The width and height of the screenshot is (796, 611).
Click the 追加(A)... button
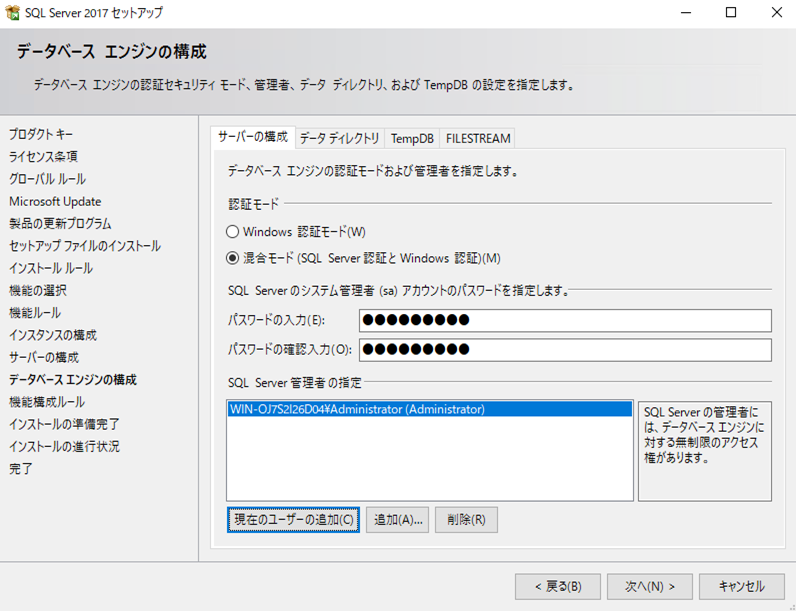(397, 520)
